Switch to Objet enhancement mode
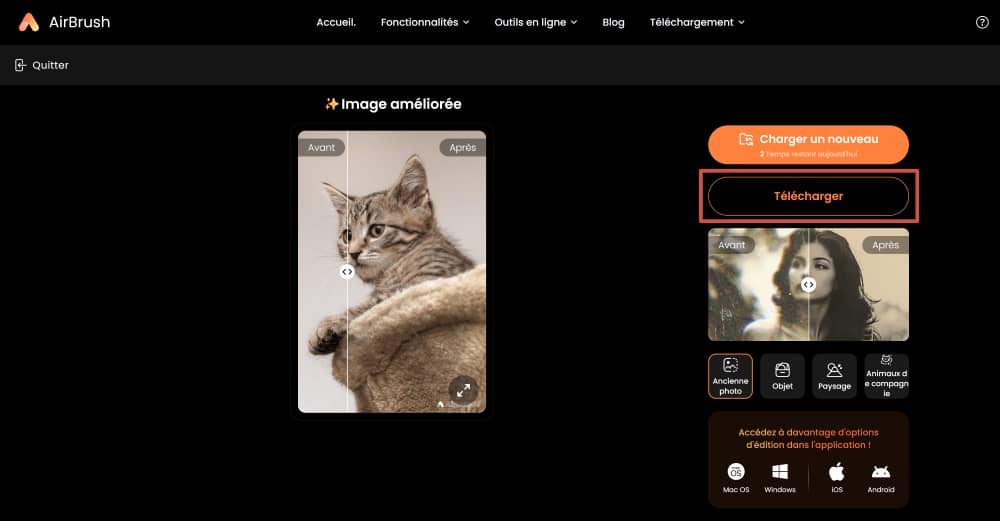The image size is (1000, 521). pos(782,376)
